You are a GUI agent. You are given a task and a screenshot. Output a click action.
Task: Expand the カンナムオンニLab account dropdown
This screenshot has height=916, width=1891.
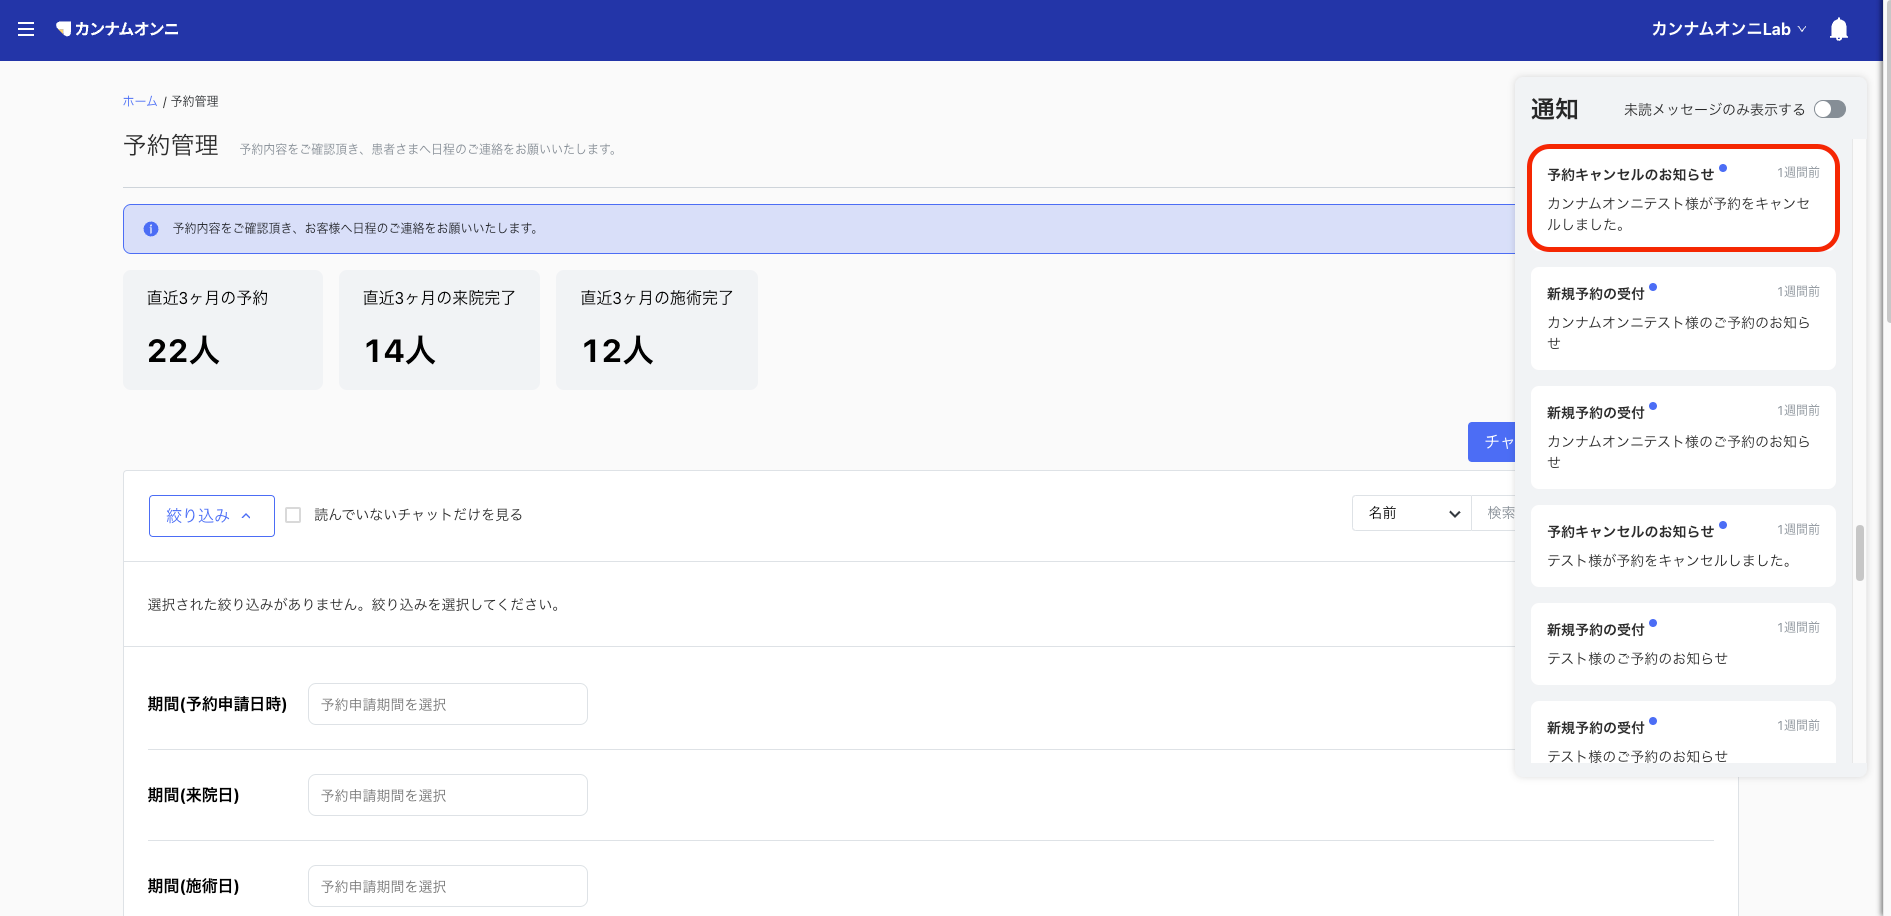(1728, 29)
